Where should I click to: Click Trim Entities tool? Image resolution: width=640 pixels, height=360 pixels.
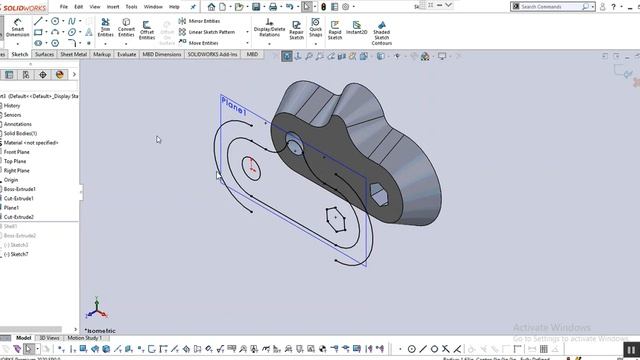[x=105, y=27]
